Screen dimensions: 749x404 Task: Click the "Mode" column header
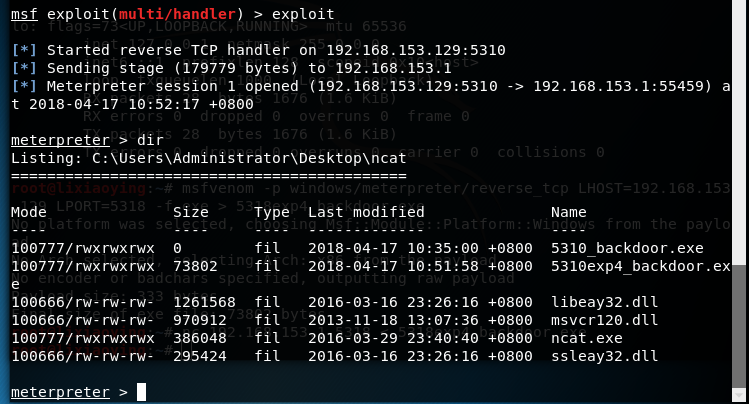[29, 212]
